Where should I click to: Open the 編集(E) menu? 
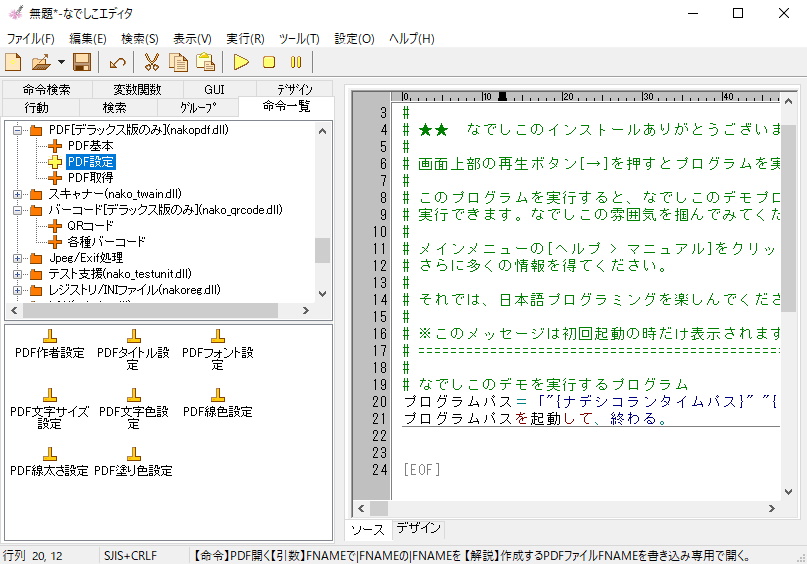(x=87, y=39)
